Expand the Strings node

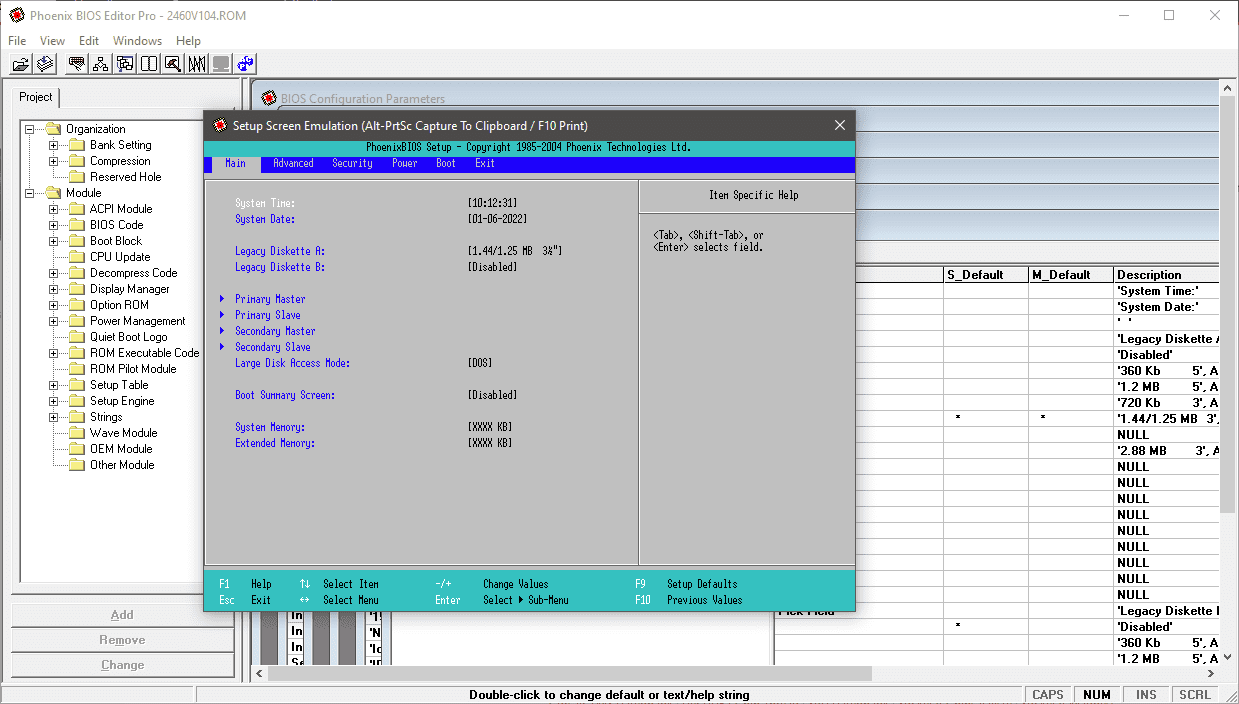click(x=54, y=417)
